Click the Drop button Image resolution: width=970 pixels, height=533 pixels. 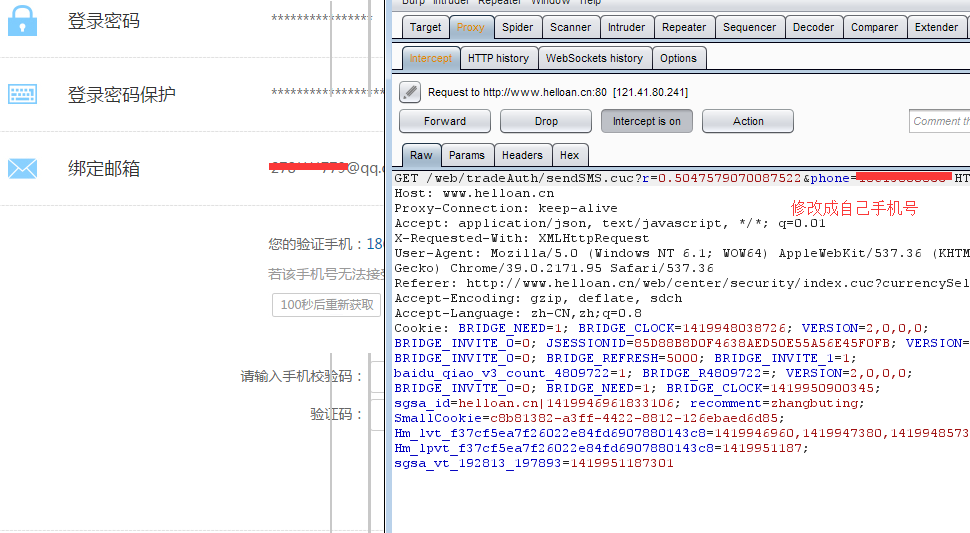click(x=546, y=121)
